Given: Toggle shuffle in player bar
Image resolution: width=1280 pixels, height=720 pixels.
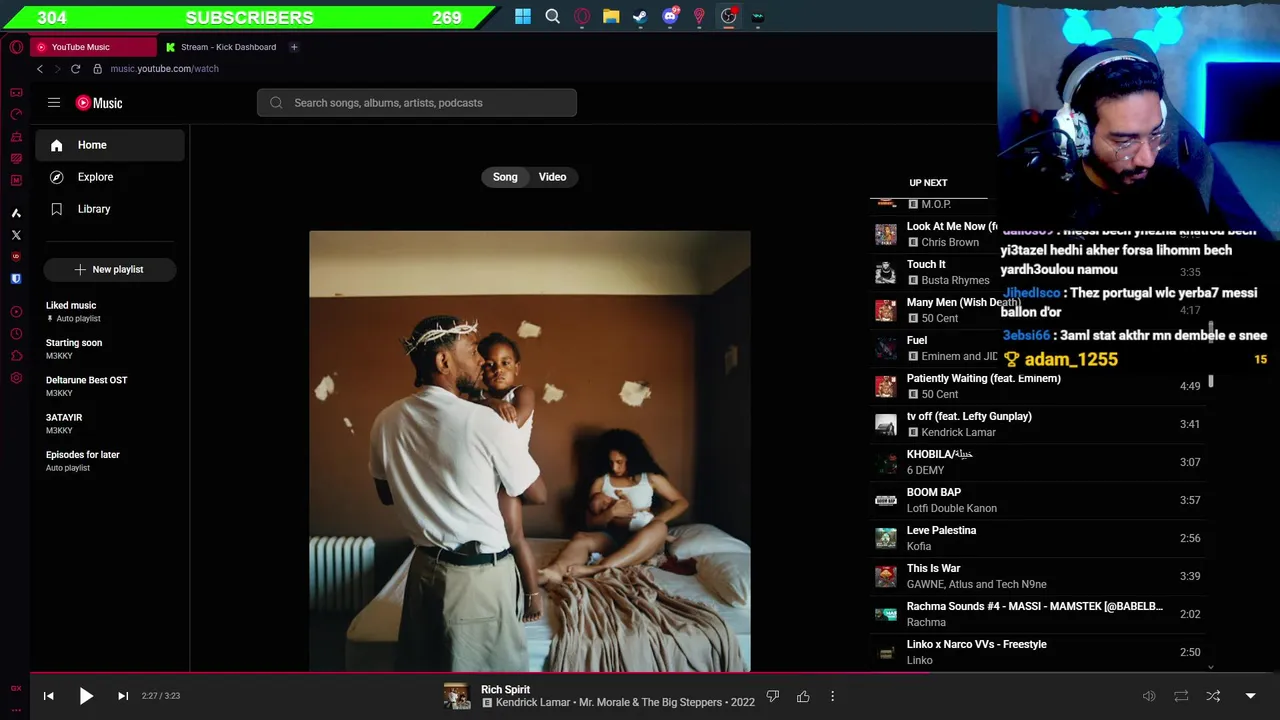Looking at the screenshot, I should 1213,696.
